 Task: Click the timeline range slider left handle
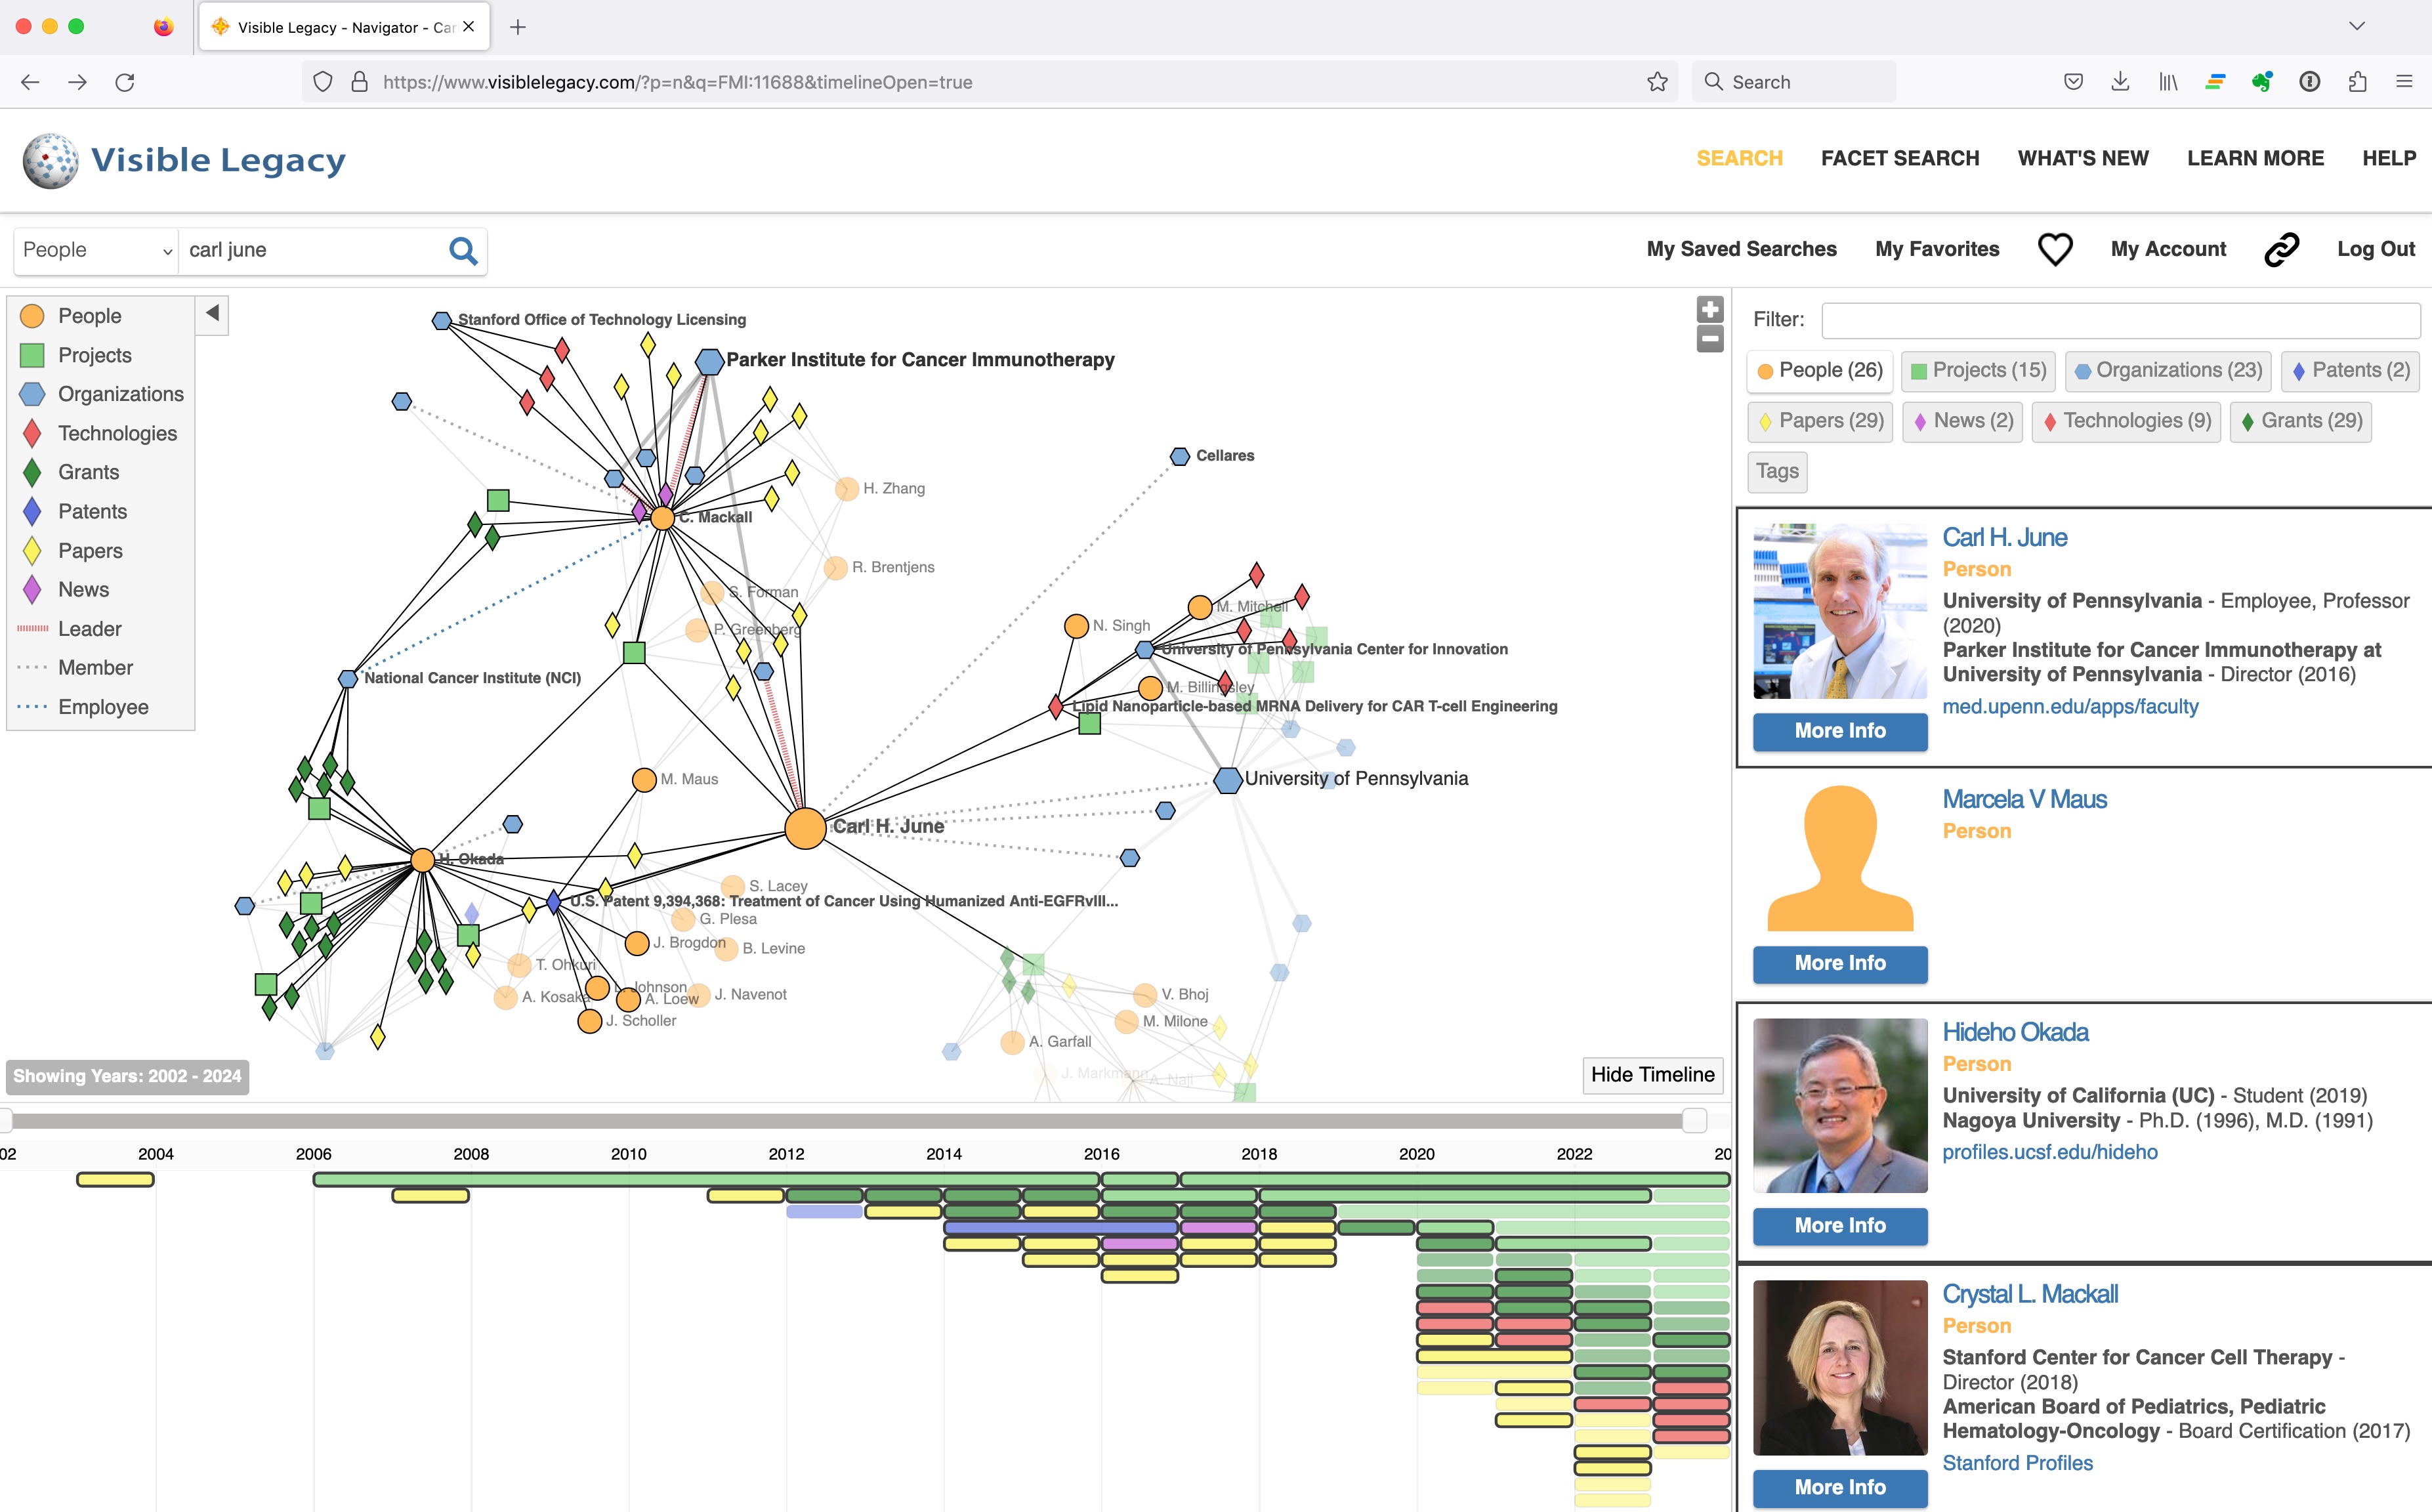5,1121
